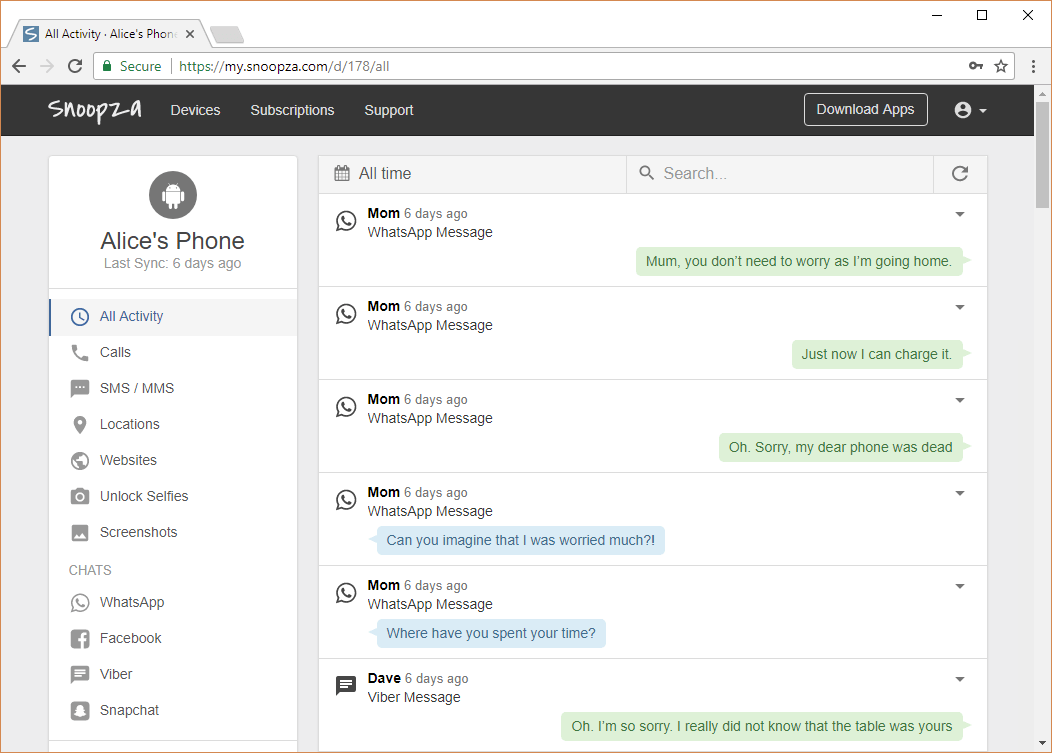Click the All Activity clock icon

(80, 317)
